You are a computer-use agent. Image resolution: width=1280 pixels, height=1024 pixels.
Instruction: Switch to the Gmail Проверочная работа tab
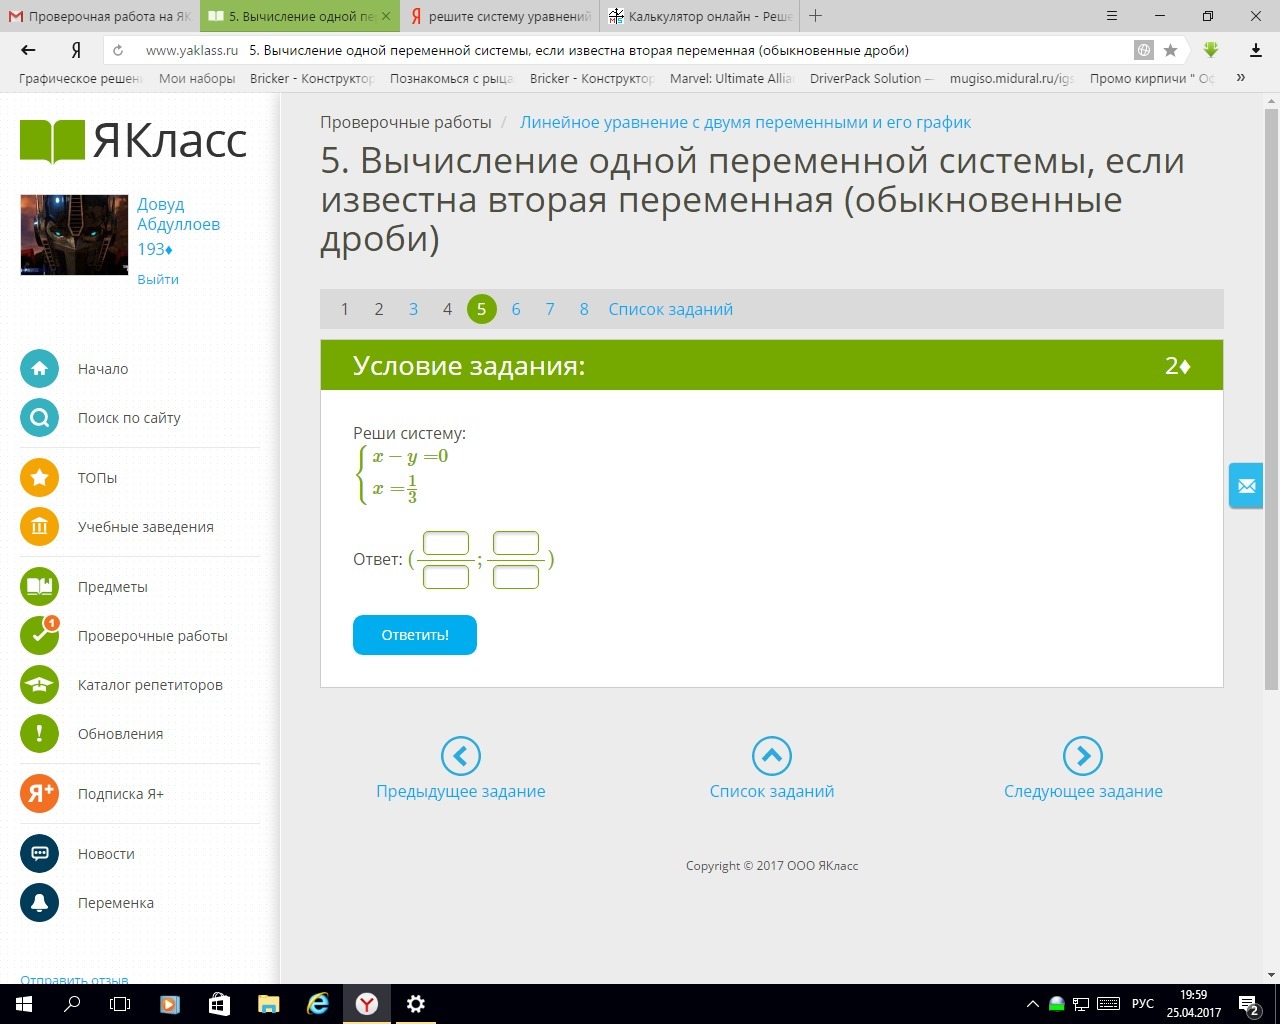point(100,16)
